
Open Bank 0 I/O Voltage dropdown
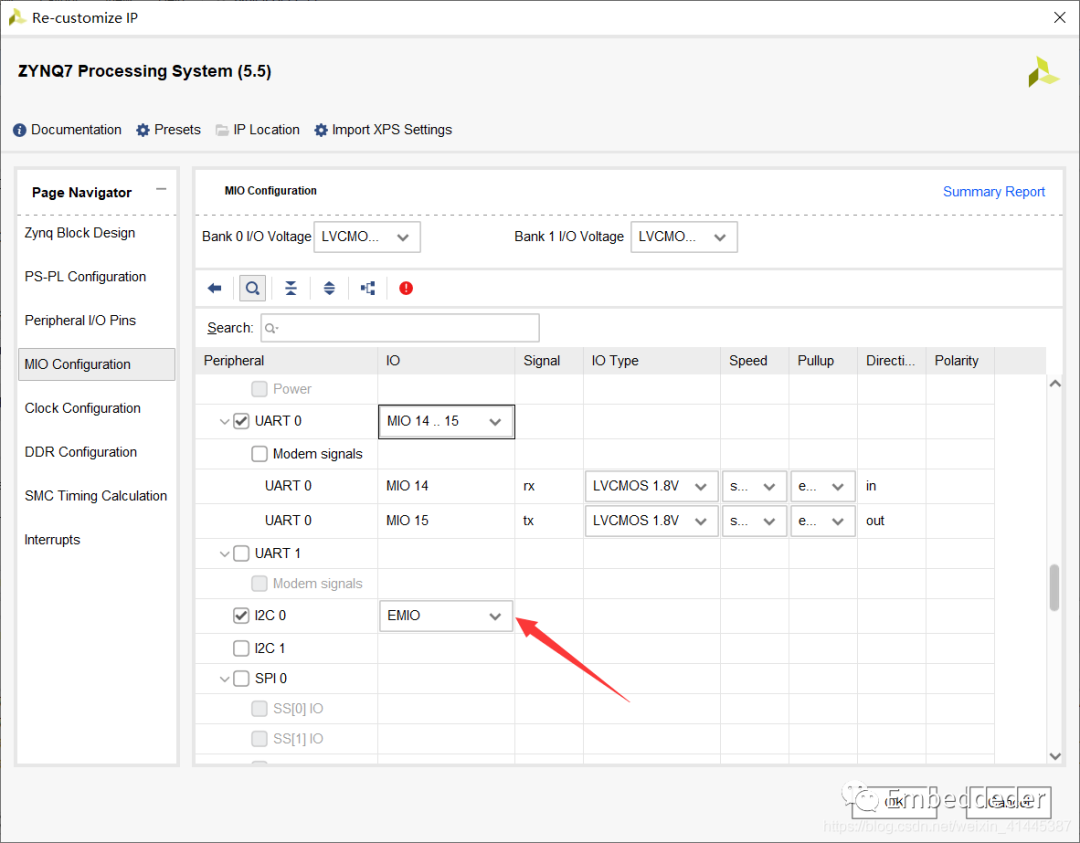(x=367, y=237)
